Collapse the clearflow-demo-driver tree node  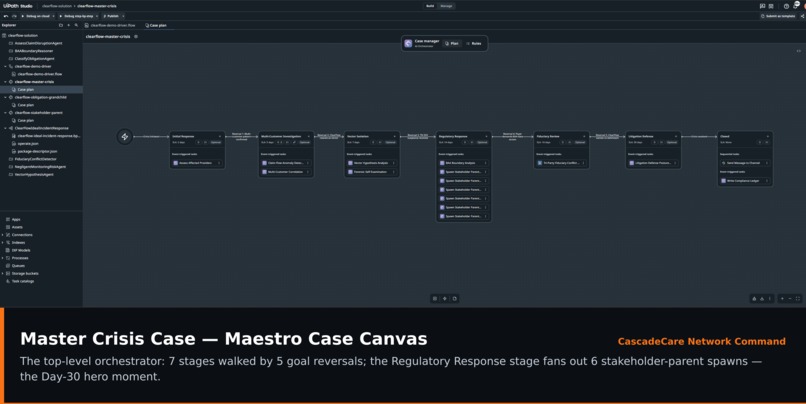(x=6, y=66)
